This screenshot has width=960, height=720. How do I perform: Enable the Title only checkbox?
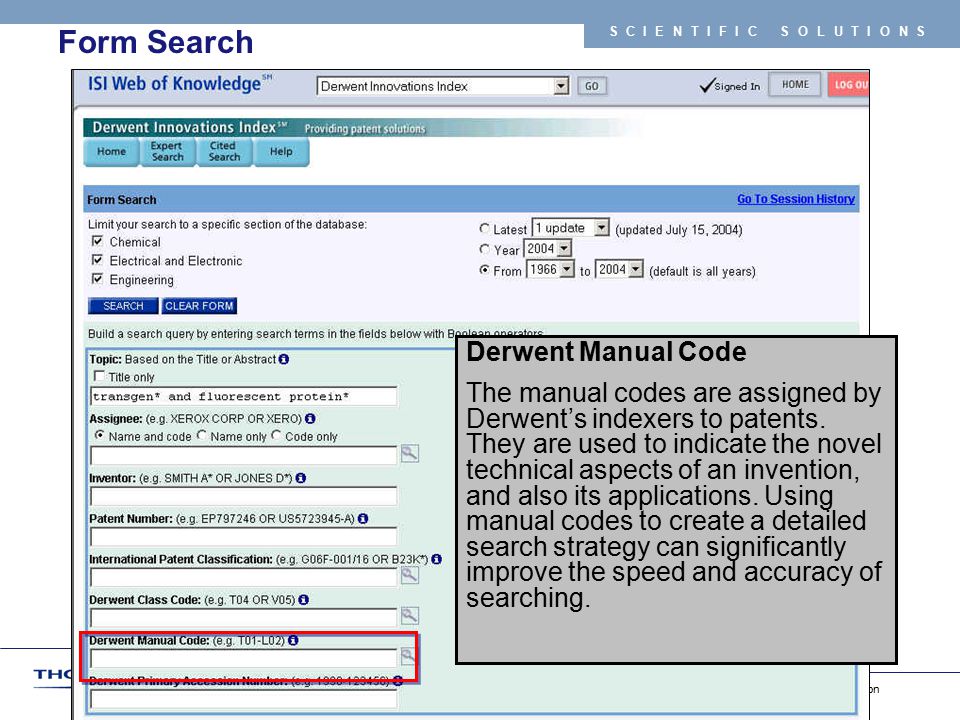[x=99, y=376]
